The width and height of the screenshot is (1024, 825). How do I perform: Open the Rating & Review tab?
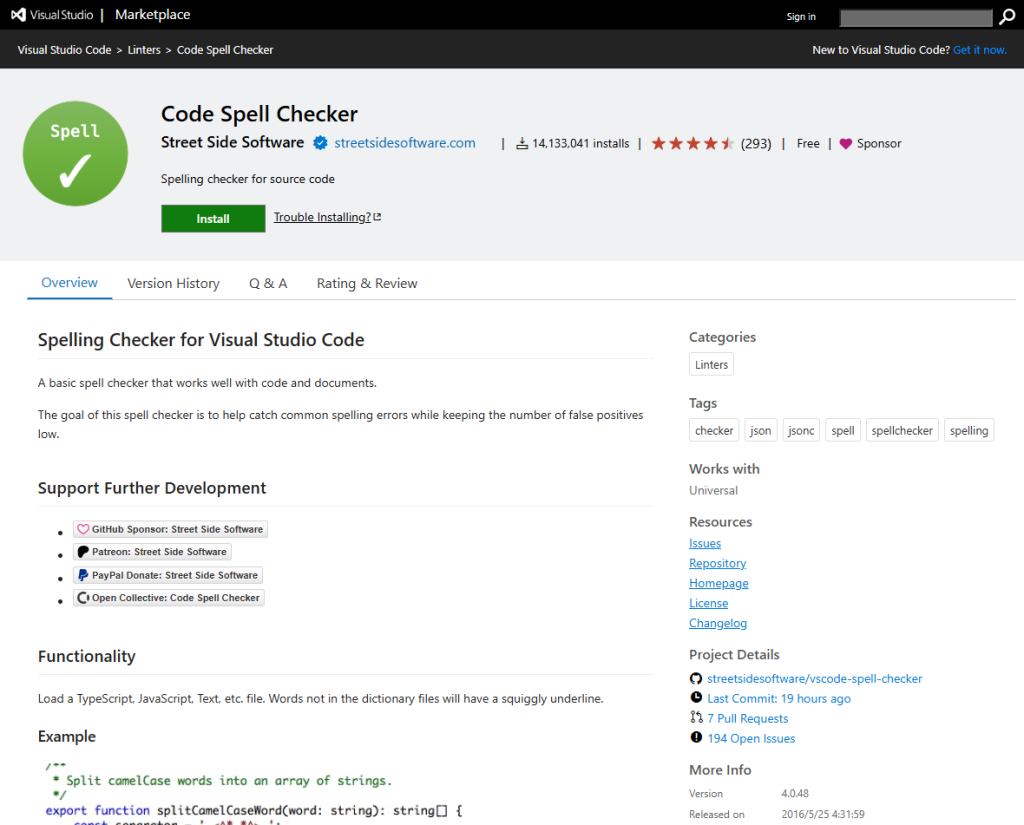coord(367,283)
